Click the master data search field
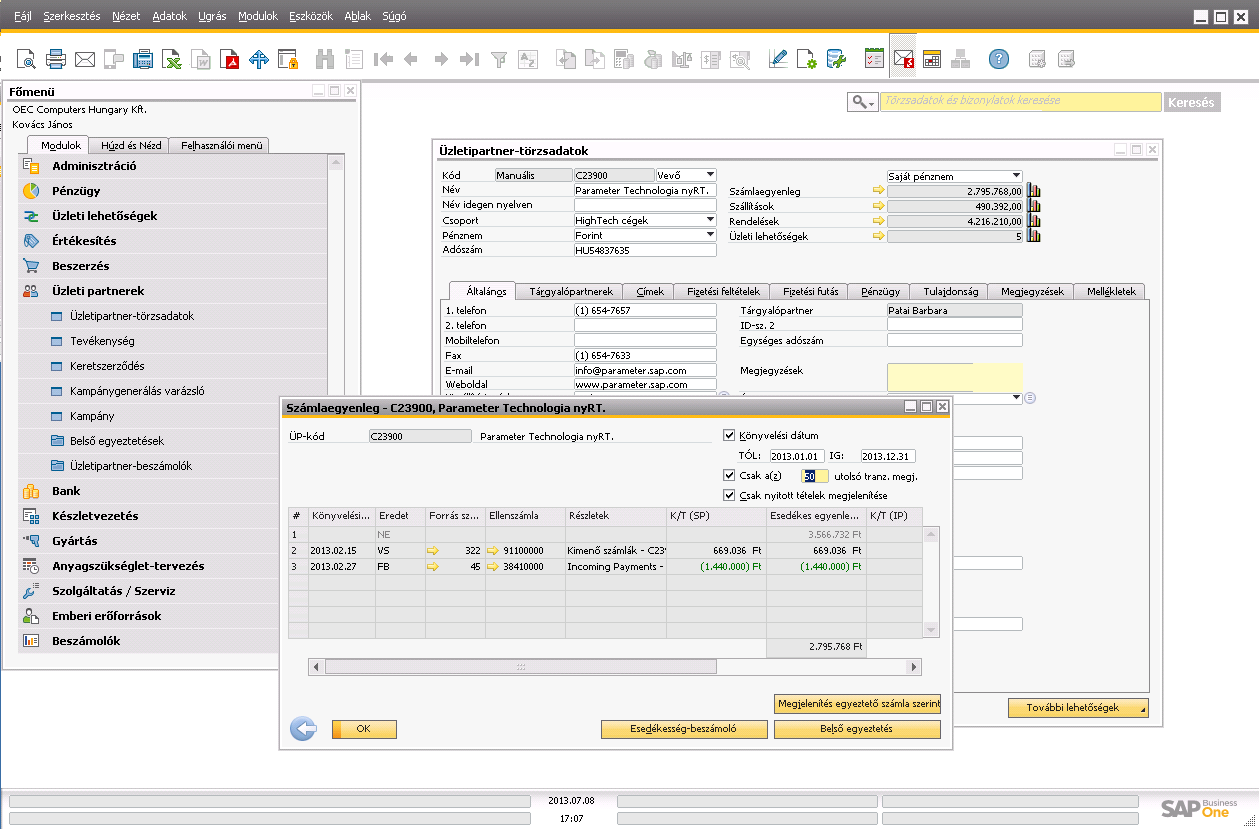The width and height of the screenshot is (1259, 829). click(x=1021, y=102)
